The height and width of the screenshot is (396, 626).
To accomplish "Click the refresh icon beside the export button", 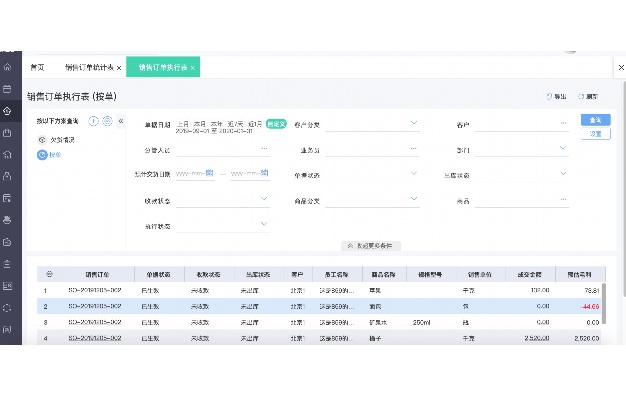I will click(581, 97).
